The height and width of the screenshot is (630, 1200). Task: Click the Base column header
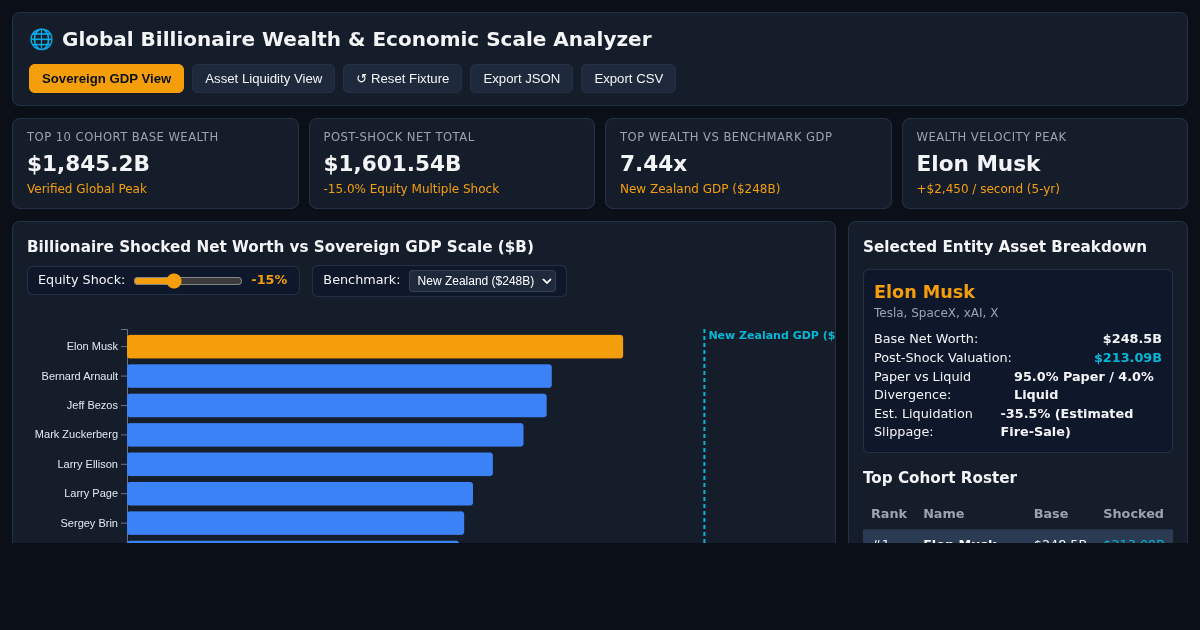[x=1051, y=514]
